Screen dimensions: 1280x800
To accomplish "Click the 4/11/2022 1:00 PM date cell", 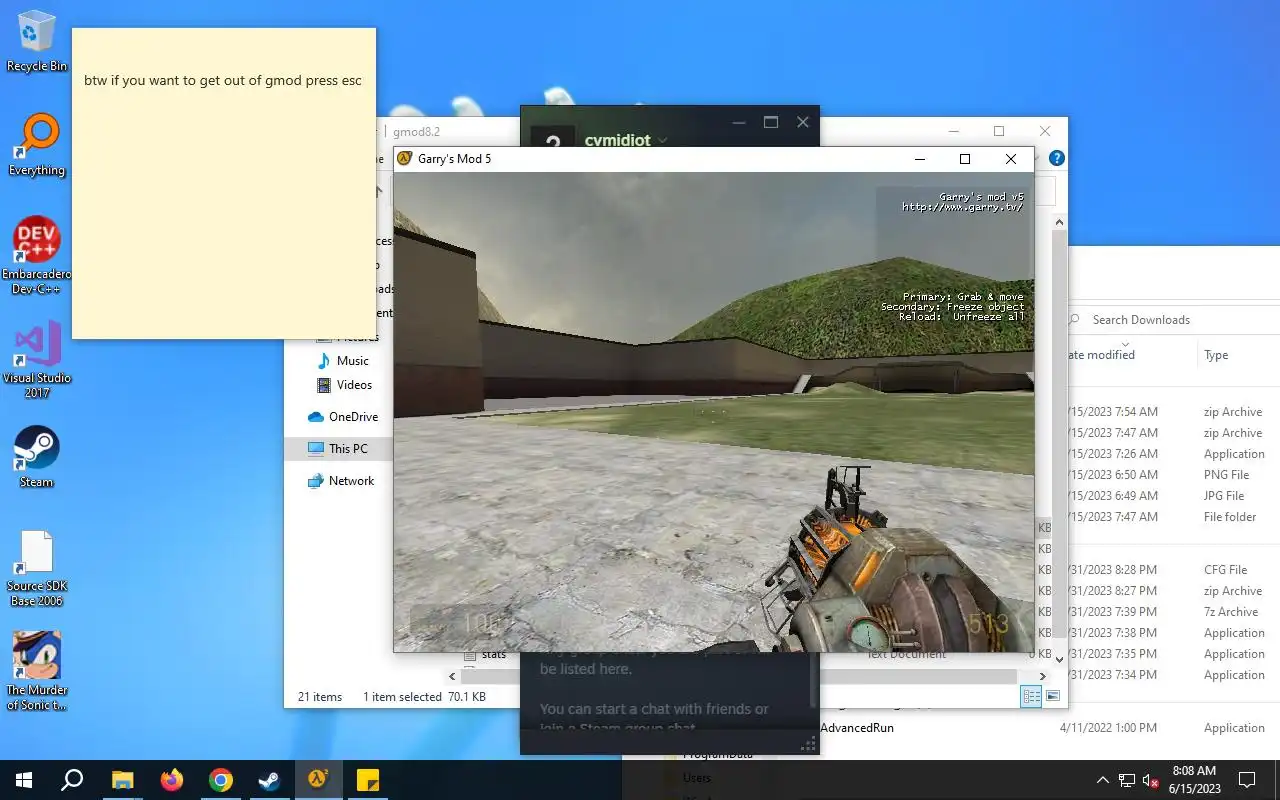I will [x=1108, y=728].
